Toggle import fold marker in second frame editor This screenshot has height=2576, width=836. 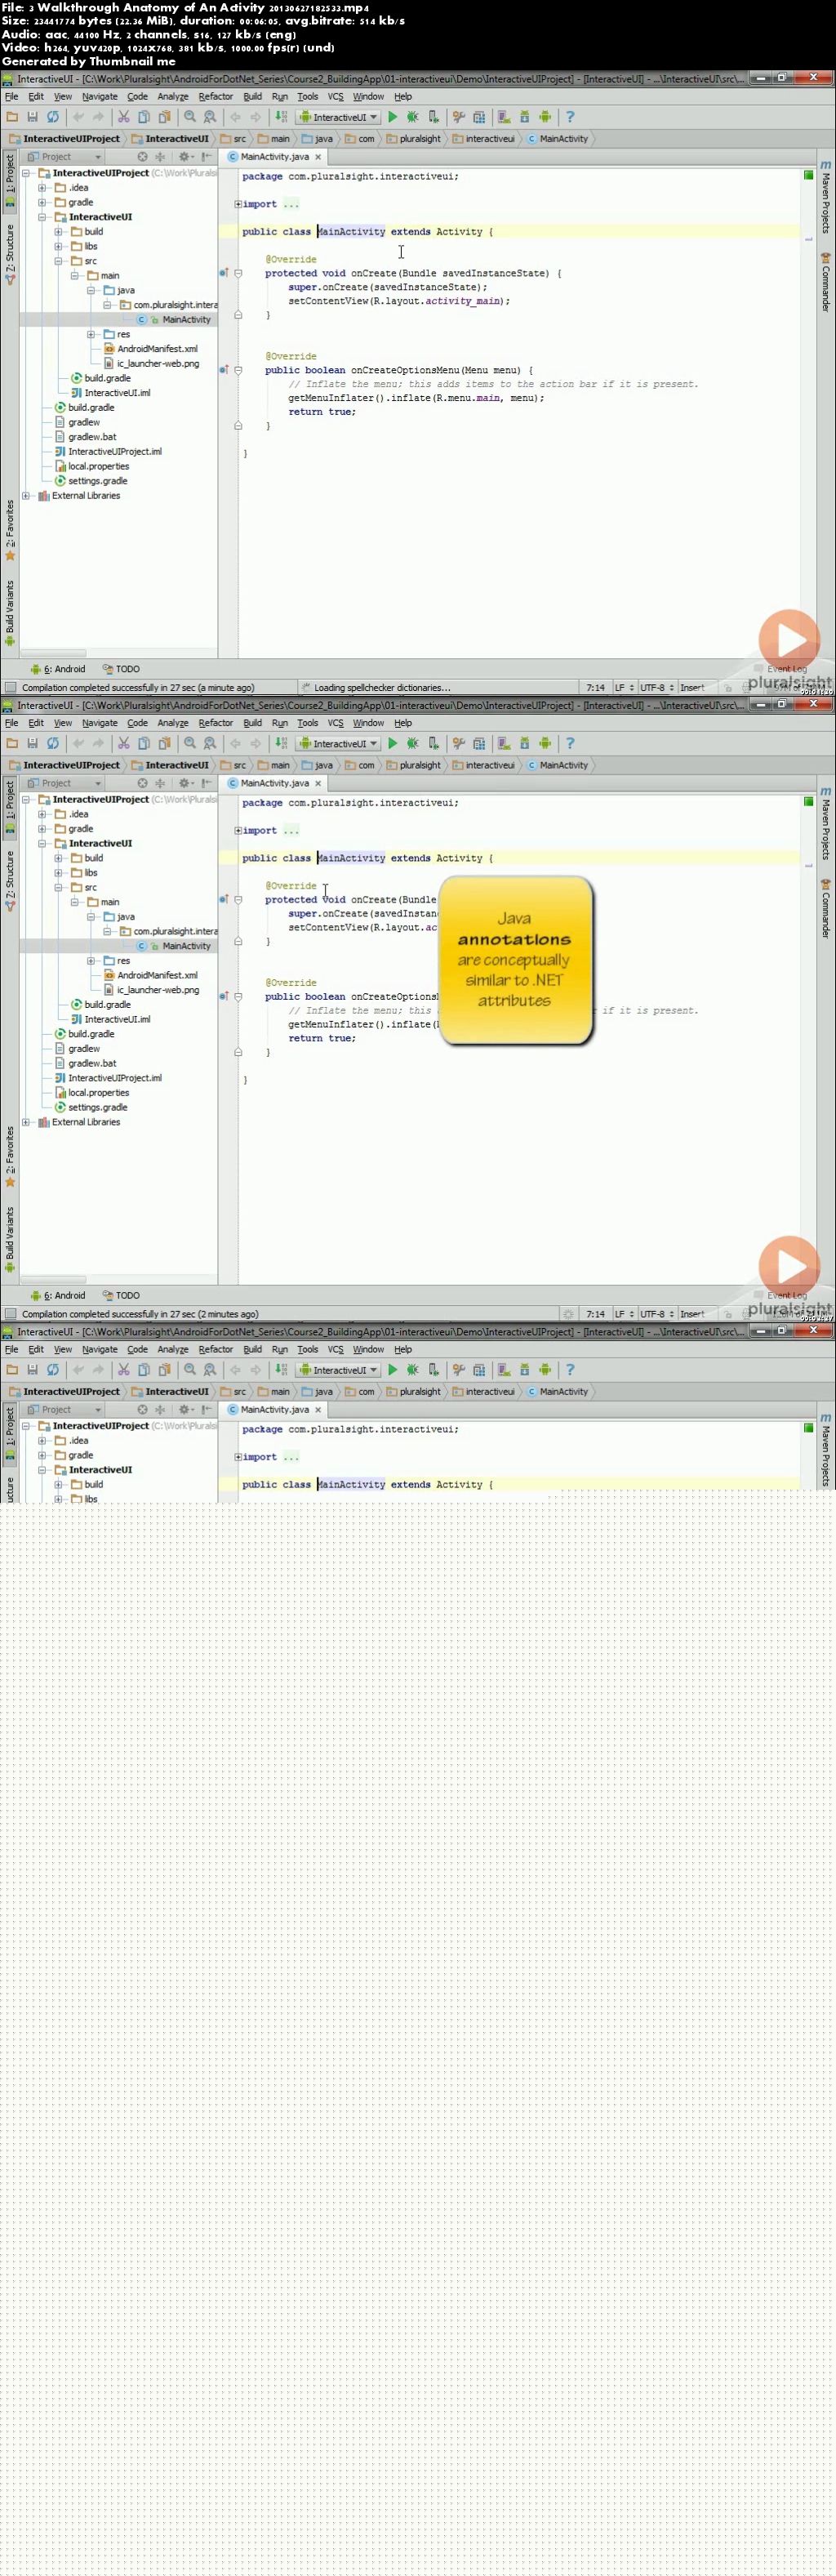(238, 830)
